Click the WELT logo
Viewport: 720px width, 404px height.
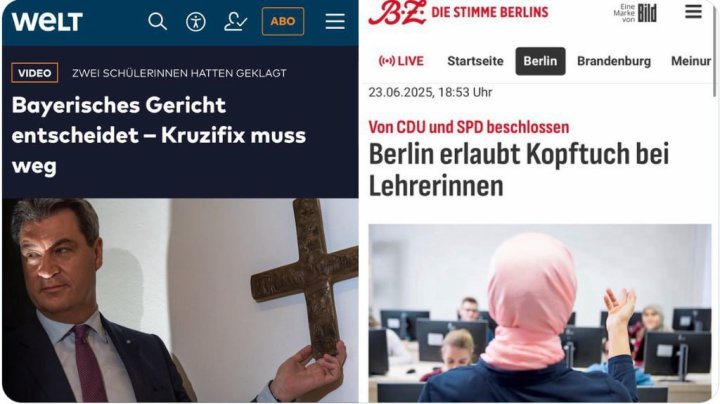[x=47, y=22]
